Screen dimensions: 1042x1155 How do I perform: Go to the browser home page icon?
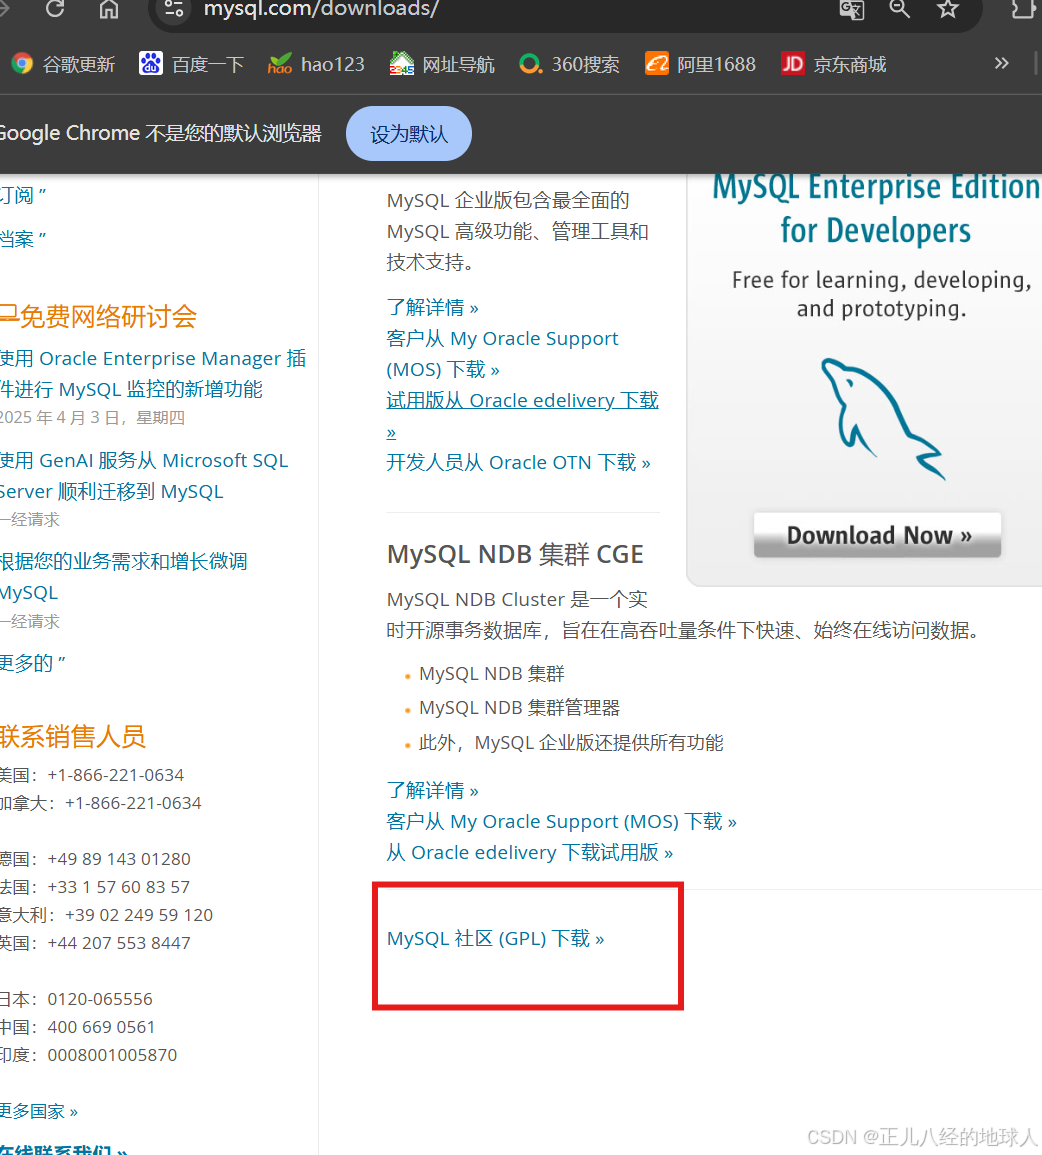coord(109,9)
